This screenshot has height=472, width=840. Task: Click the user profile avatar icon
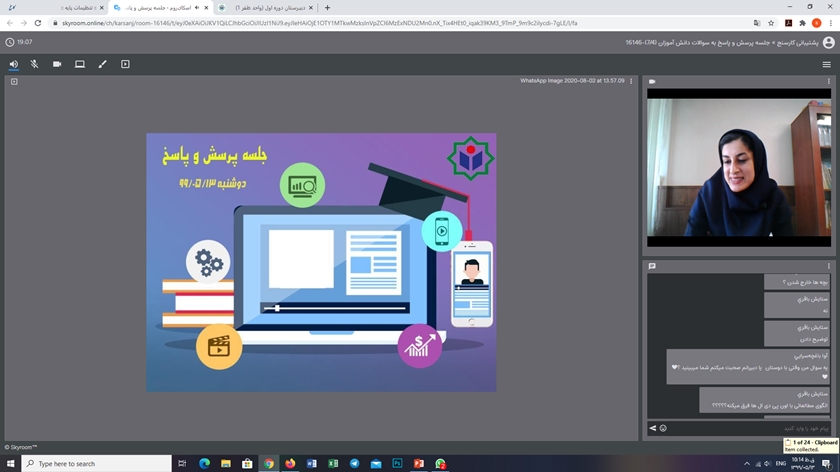tap(828, 43)
